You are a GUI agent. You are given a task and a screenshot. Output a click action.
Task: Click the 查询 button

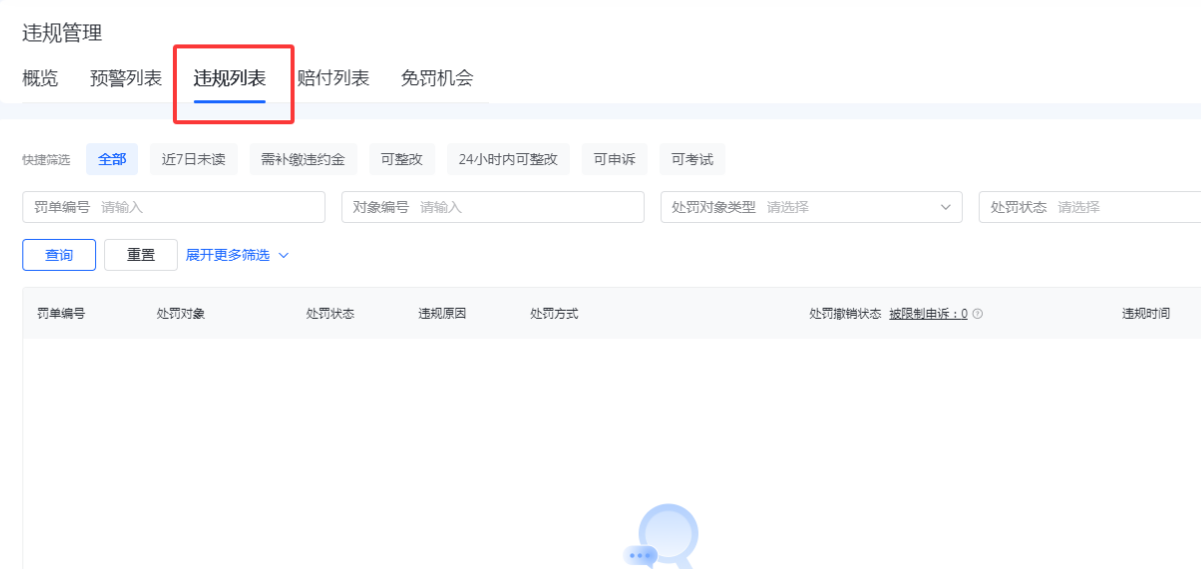click(59, 255)
